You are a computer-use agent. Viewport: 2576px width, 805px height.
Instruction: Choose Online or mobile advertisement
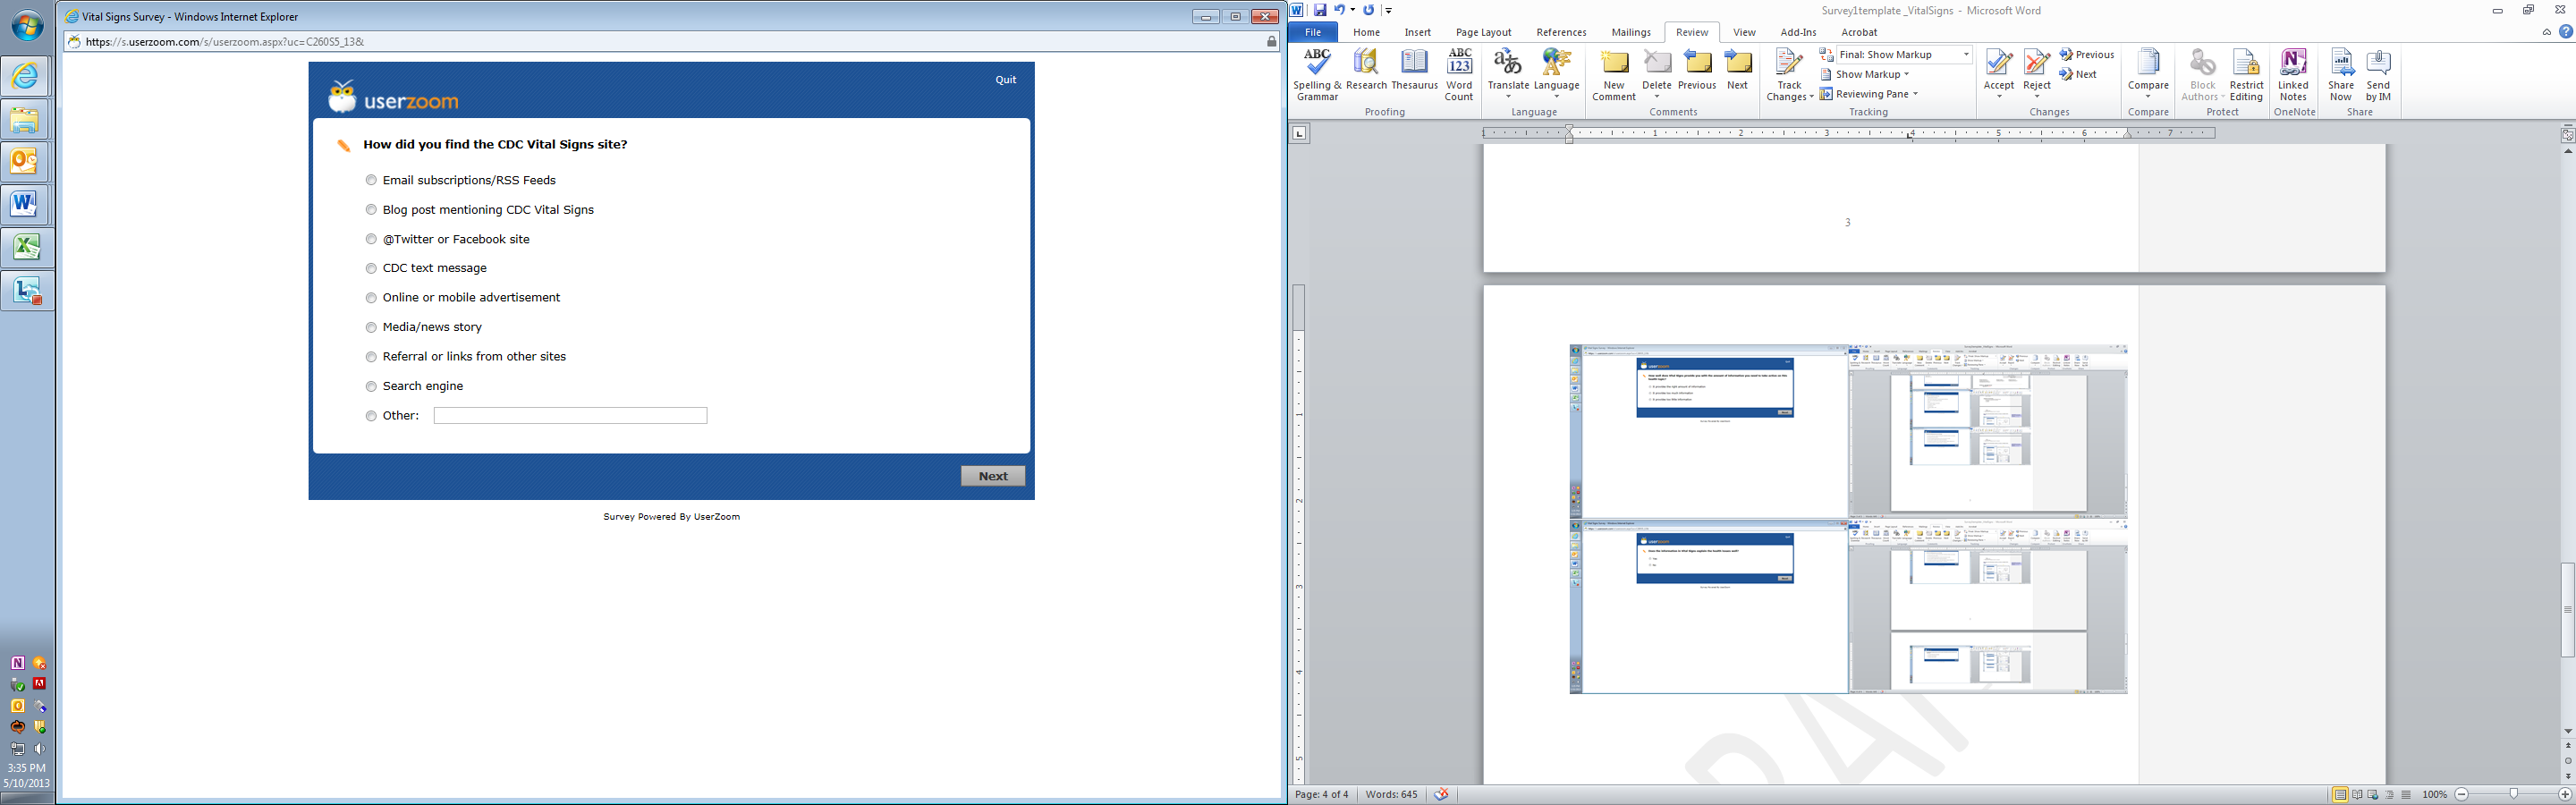371,298
